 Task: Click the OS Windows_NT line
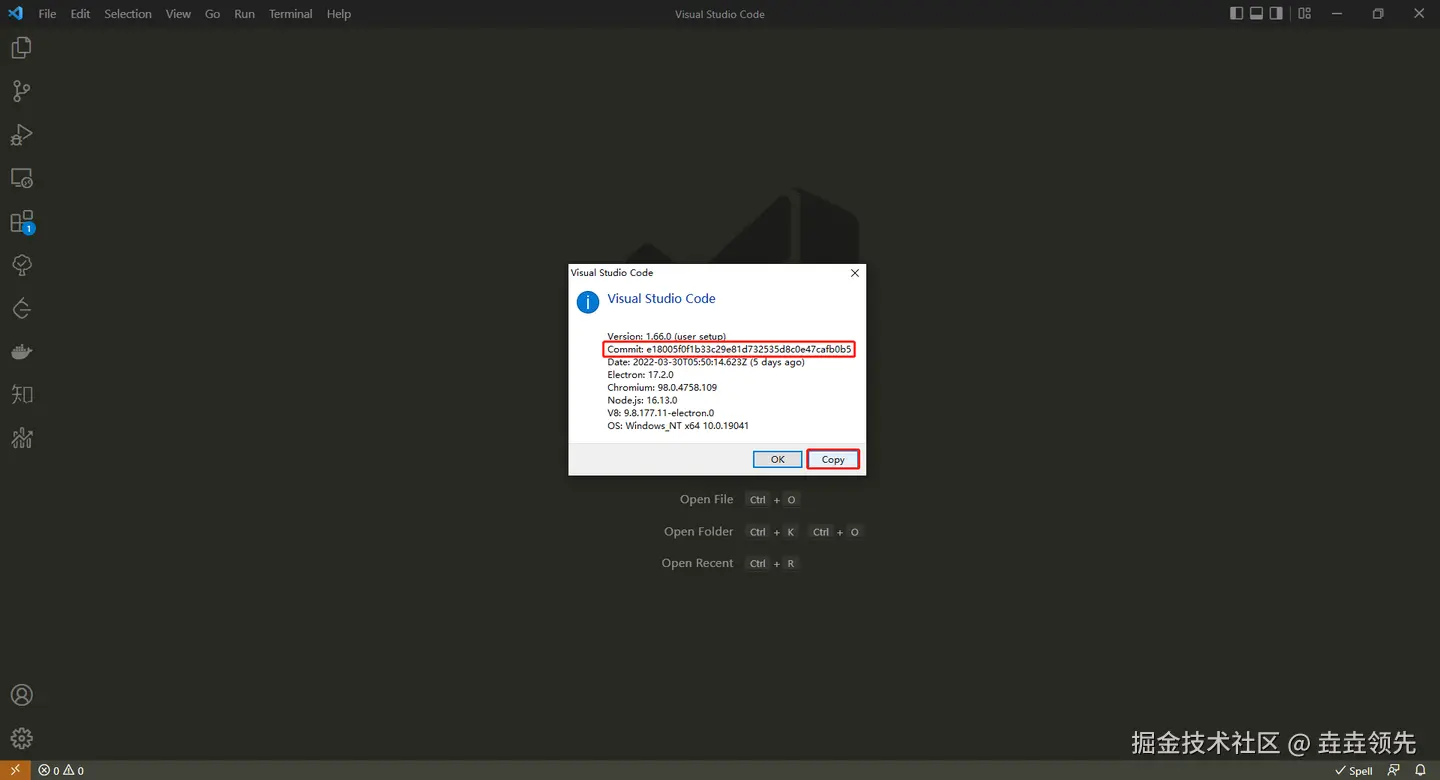coord(678,425)
